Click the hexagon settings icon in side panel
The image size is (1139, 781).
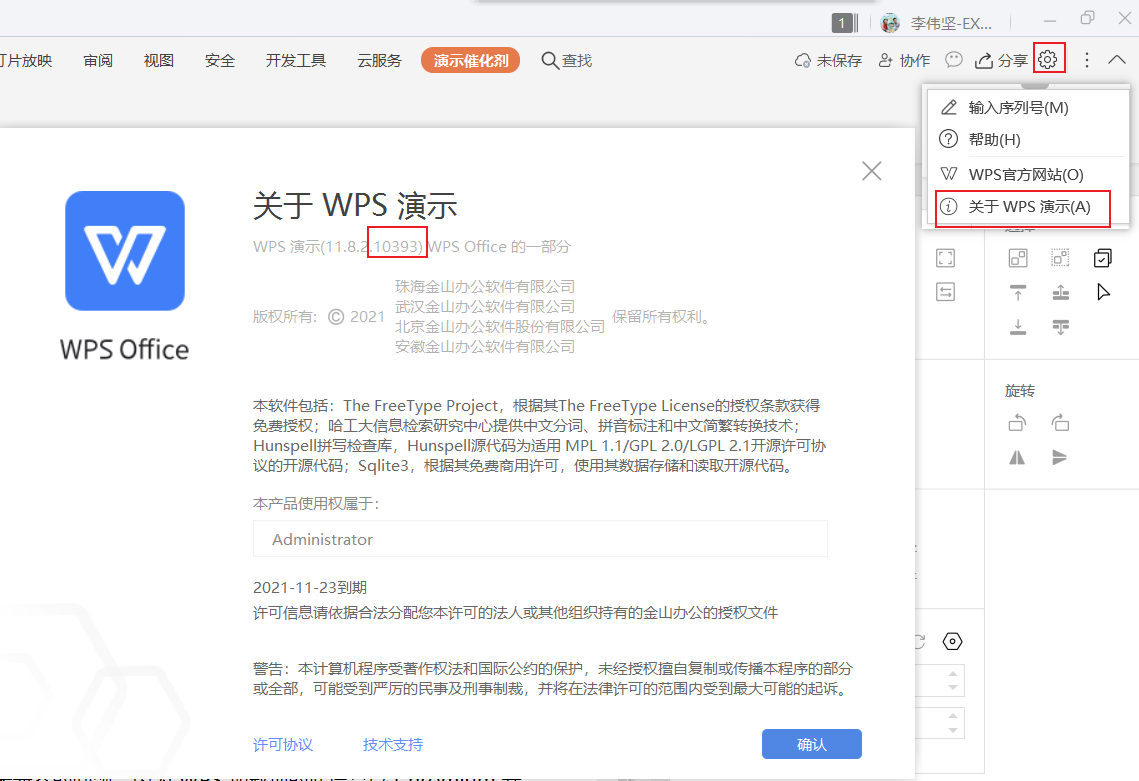pyautogui.click(x=952, y=642)
